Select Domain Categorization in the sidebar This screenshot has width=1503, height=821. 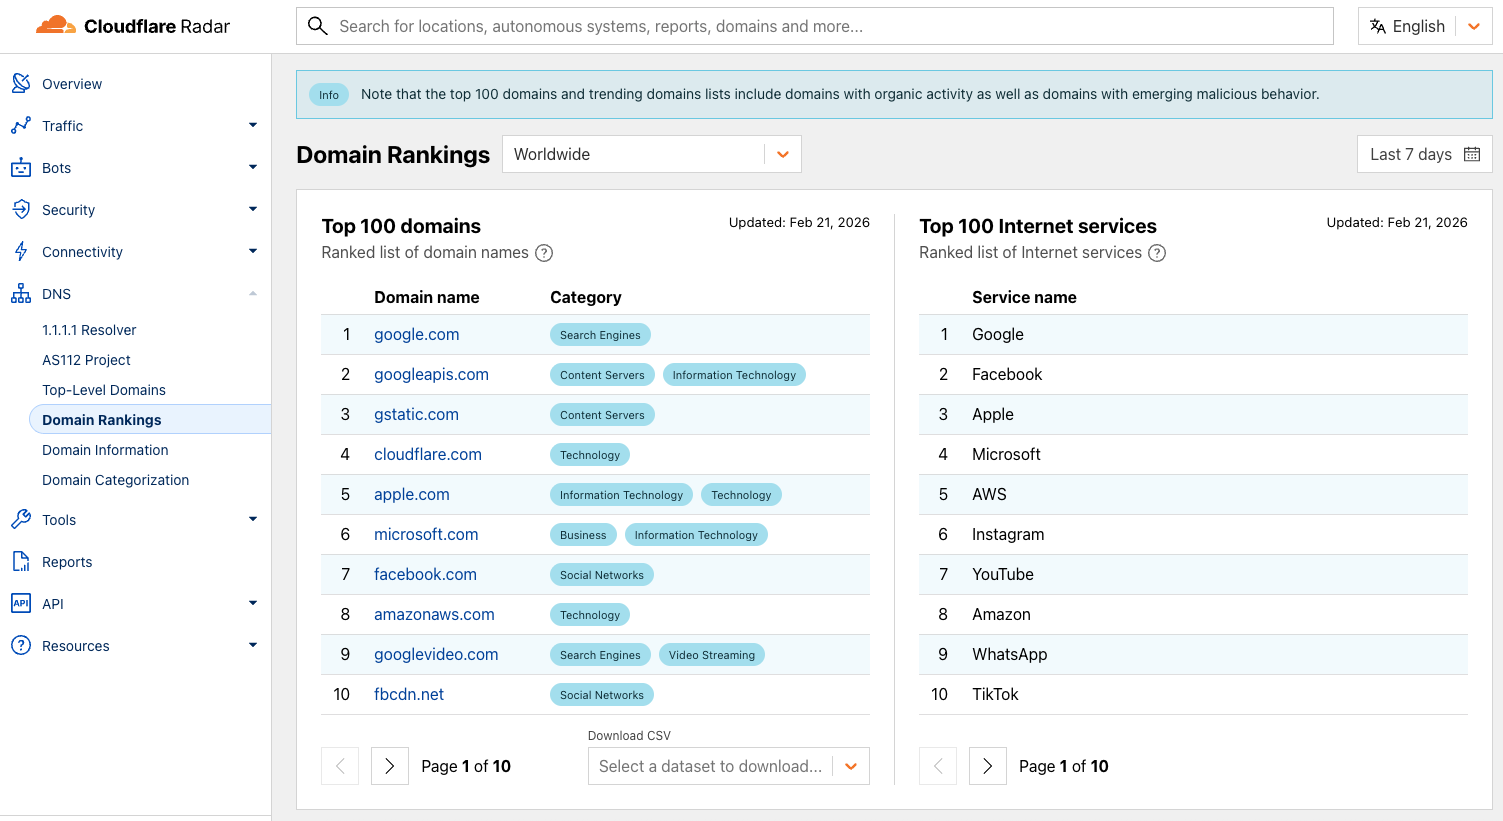(x=115, y=480)
